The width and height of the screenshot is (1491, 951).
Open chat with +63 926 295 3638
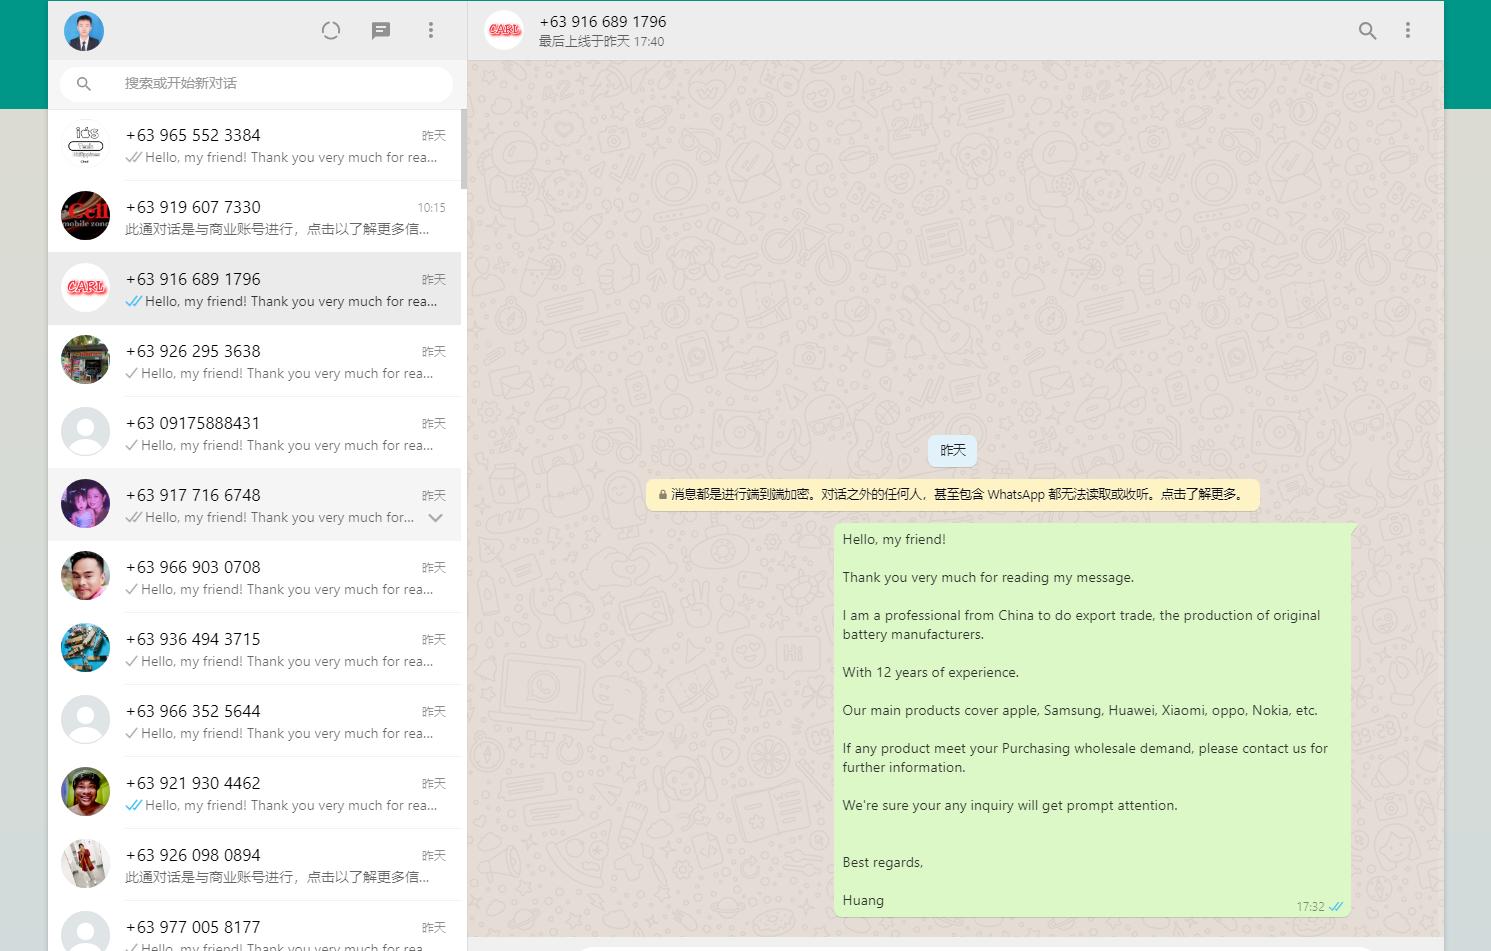point(255,361)
